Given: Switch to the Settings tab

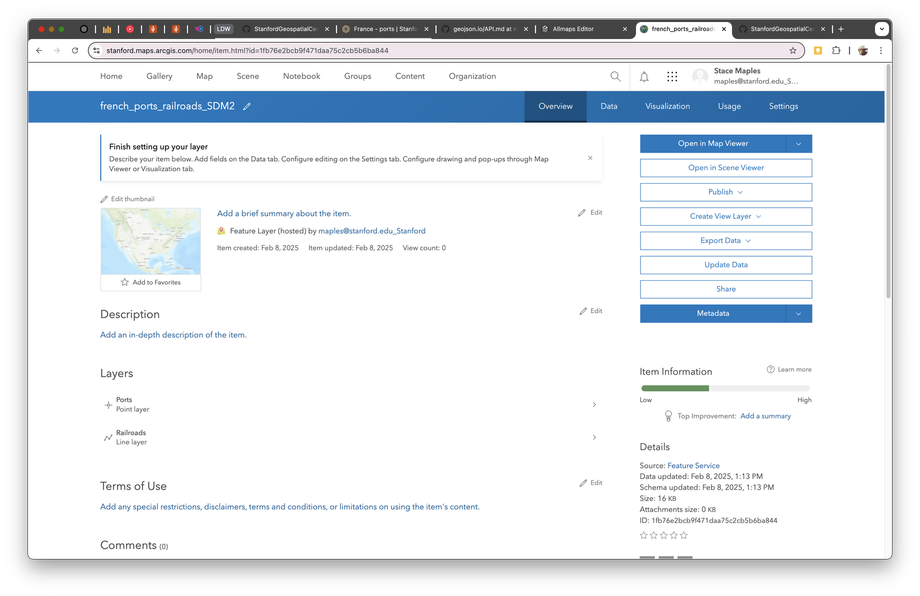Looking at the screenshot, I should click(783, 106).
